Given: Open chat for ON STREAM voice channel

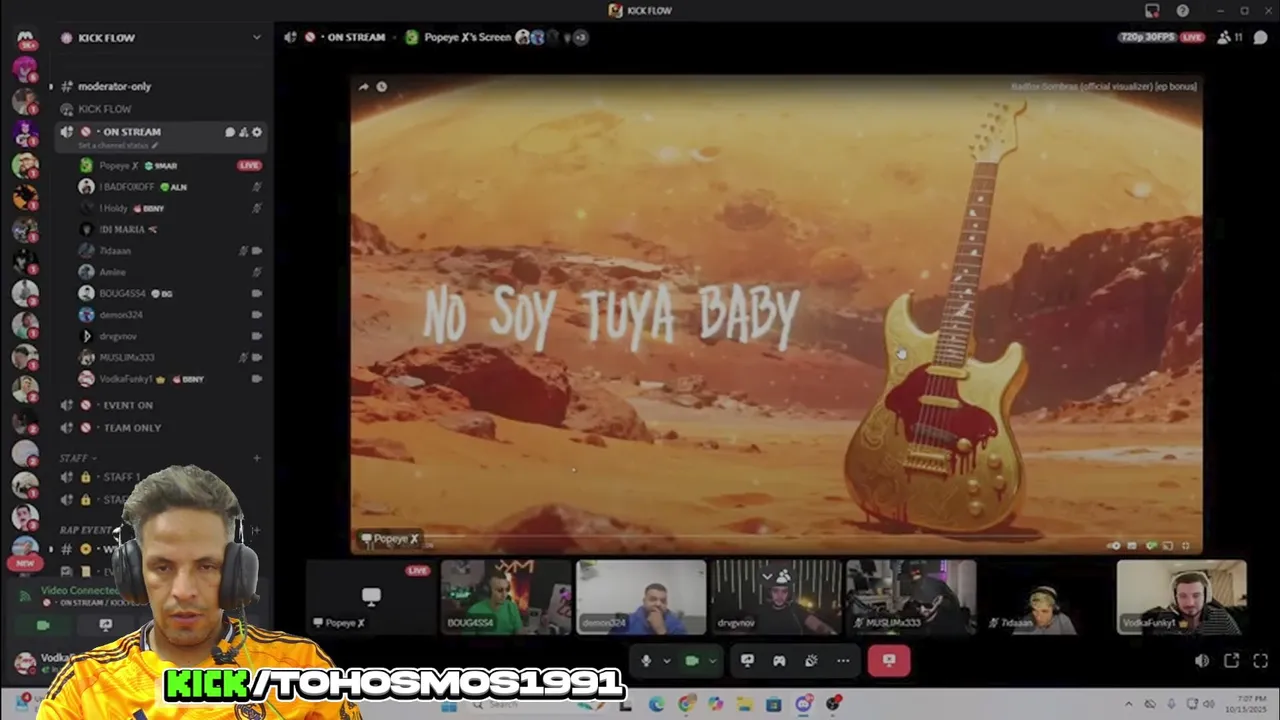Looking at the screenshot, I should (229, 132).
